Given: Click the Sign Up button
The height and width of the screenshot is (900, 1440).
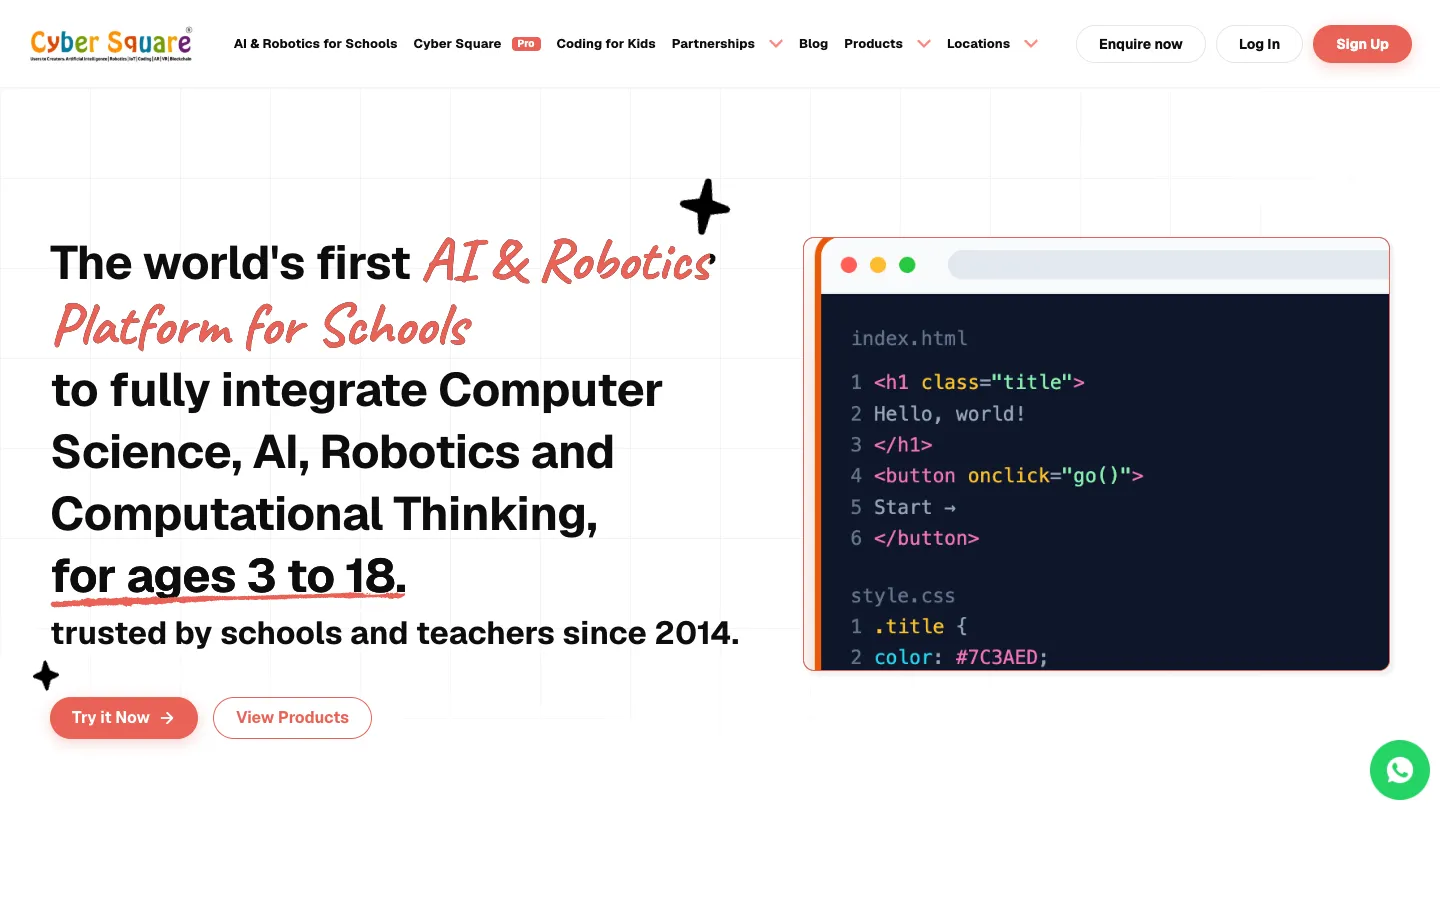Looking at the screenshot, I should (x=1362, y=44).
